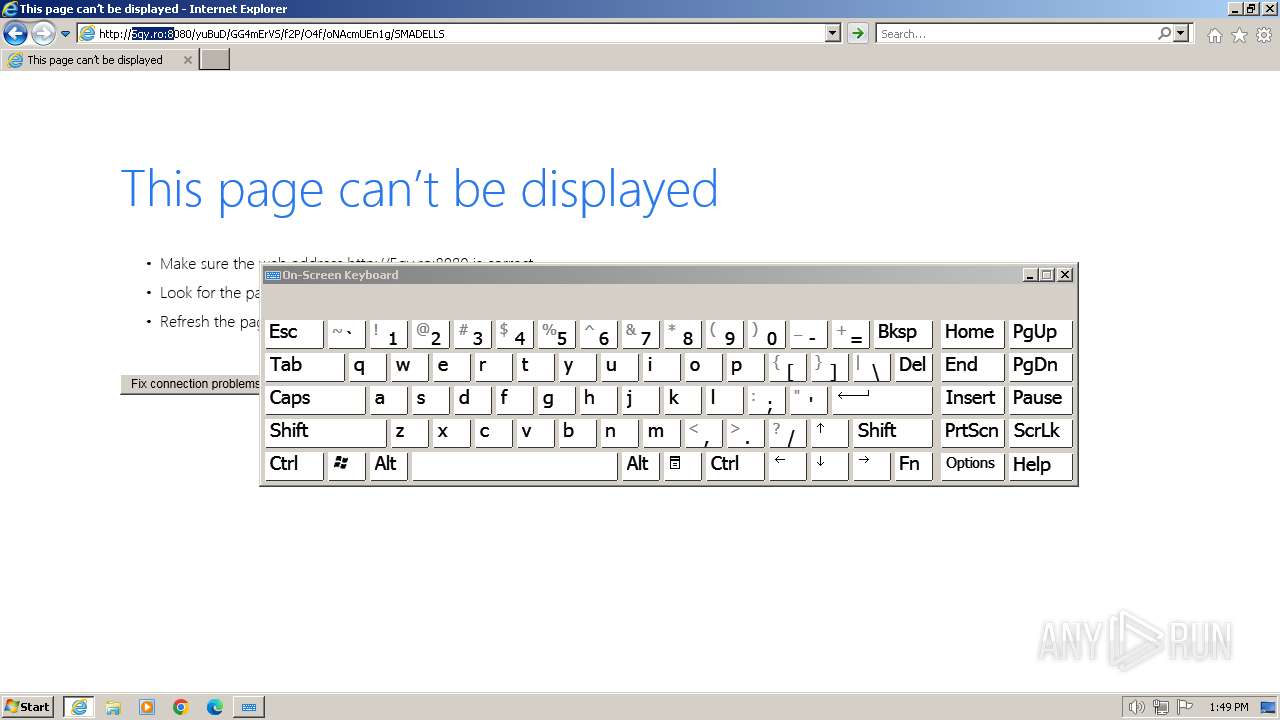1280x720 pixels.
Task: Click the Home key on keyboard
Action: pos(972,333)
